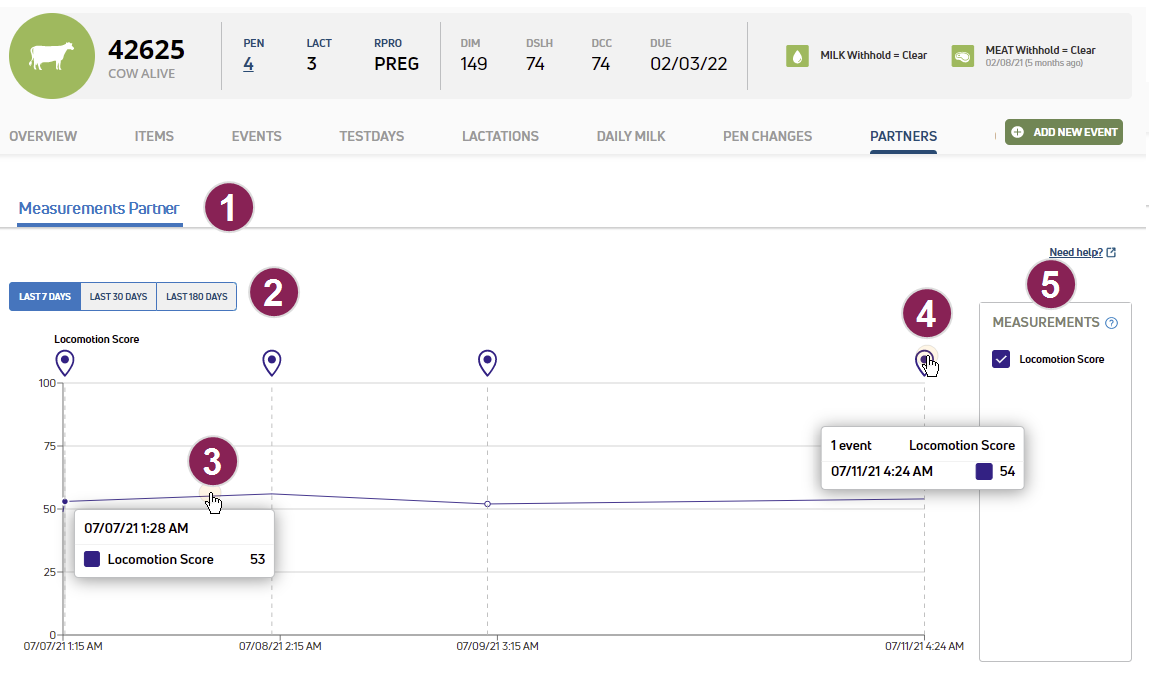
Task: Select the Last 7 Days range
Action: [45, 297]
